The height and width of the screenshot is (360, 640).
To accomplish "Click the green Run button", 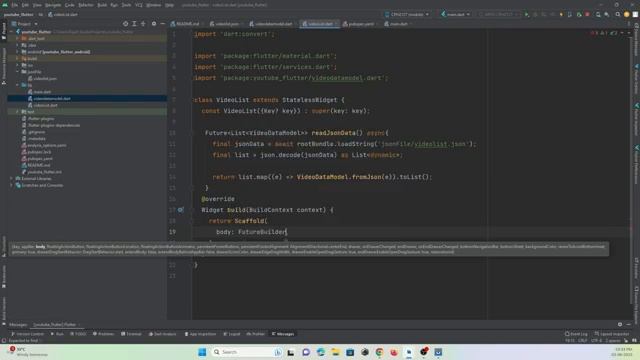I will [527, 14].
